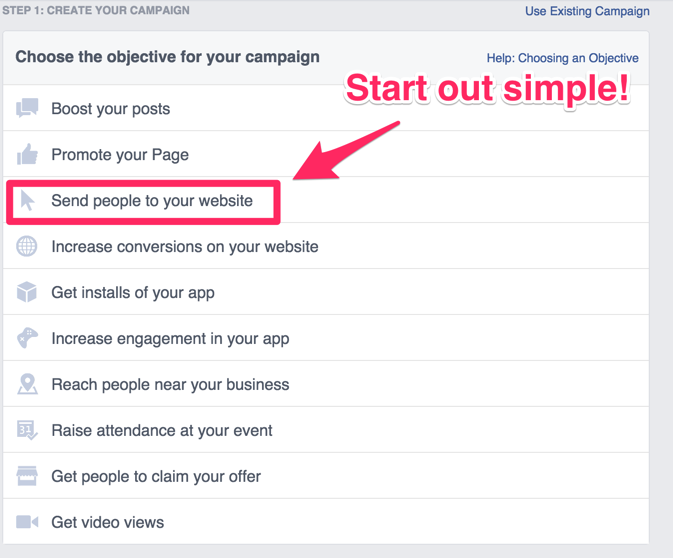Click the video camera icon for video views
The height and width of the screenshot is (558, 673).
(27, 522)
